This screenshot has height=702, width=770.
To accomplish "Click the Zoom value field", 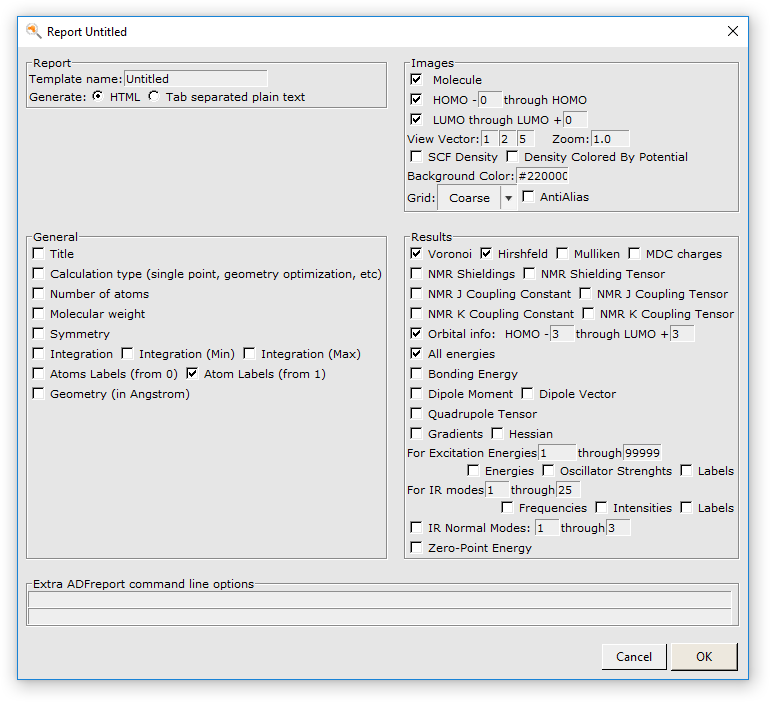I will 610,139.
